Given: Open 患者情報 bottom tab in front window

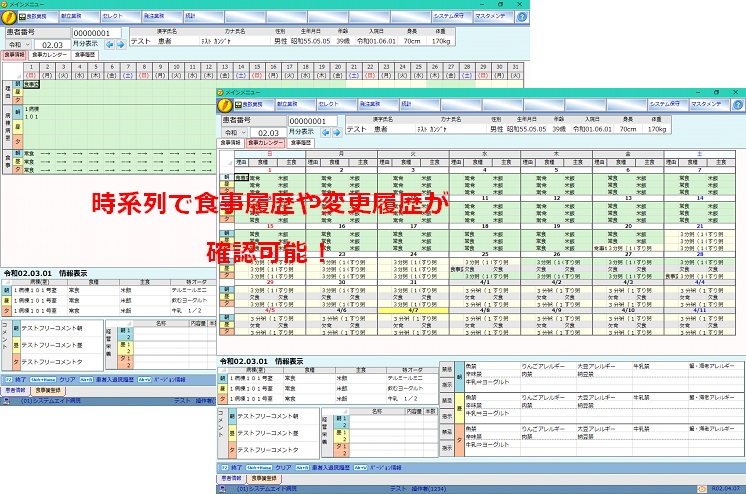Looking at the screenshot, I should point(231,478).
